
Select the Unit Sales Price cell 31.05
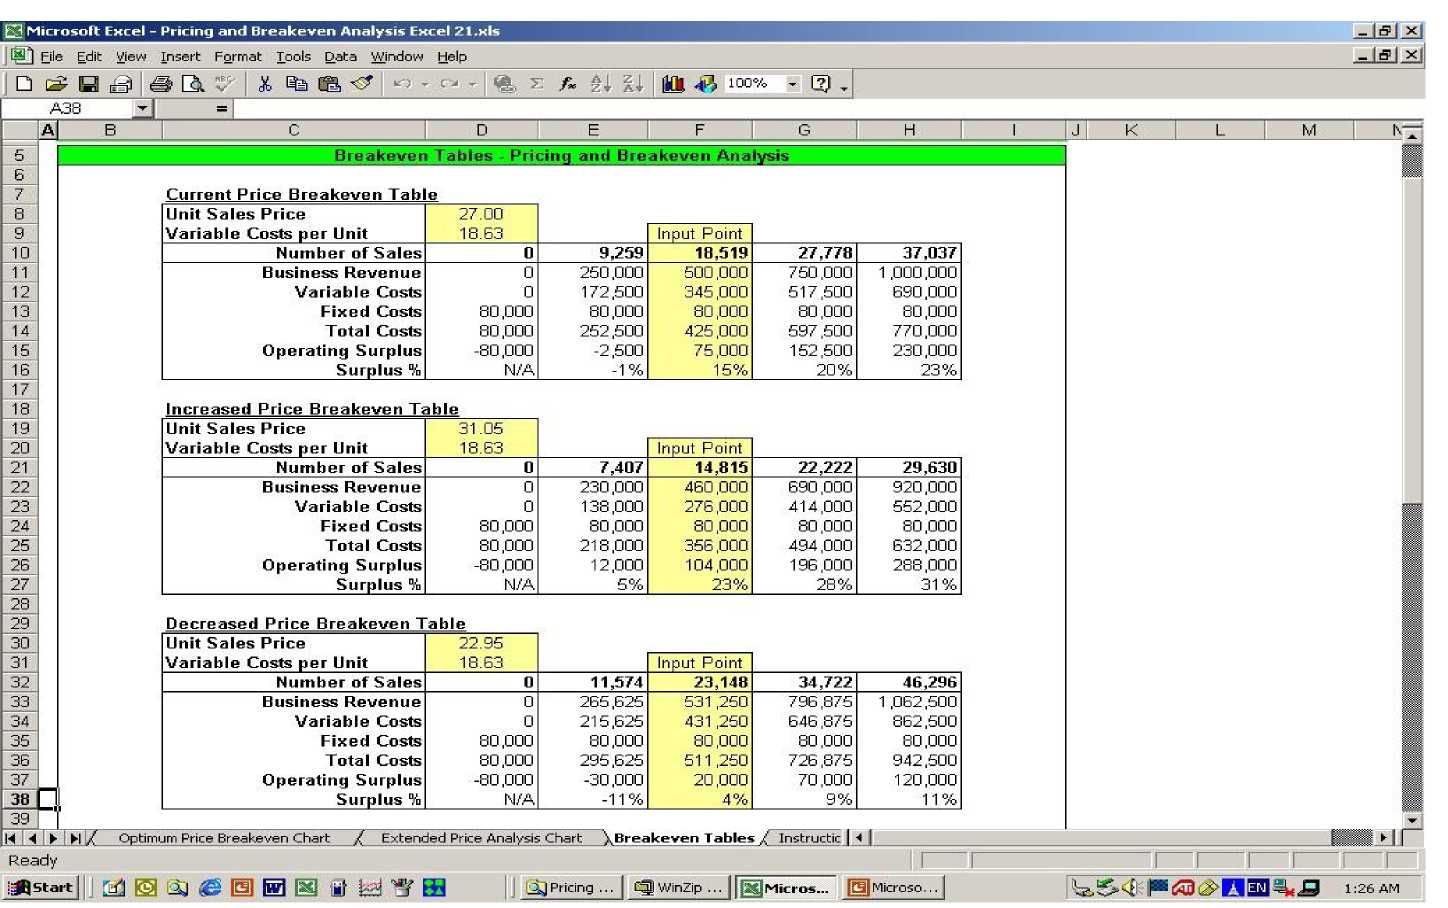(x=481, y=429)
